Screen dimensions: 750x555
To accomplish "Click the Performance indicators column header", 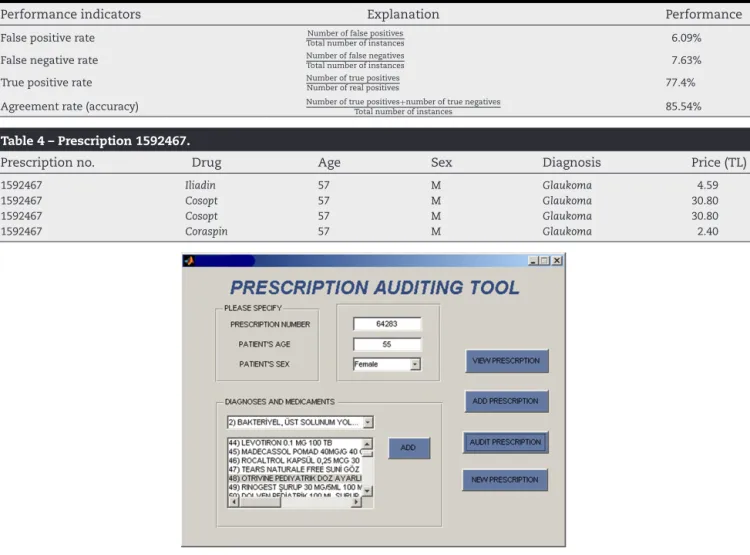I will click(x=70, y=14).
